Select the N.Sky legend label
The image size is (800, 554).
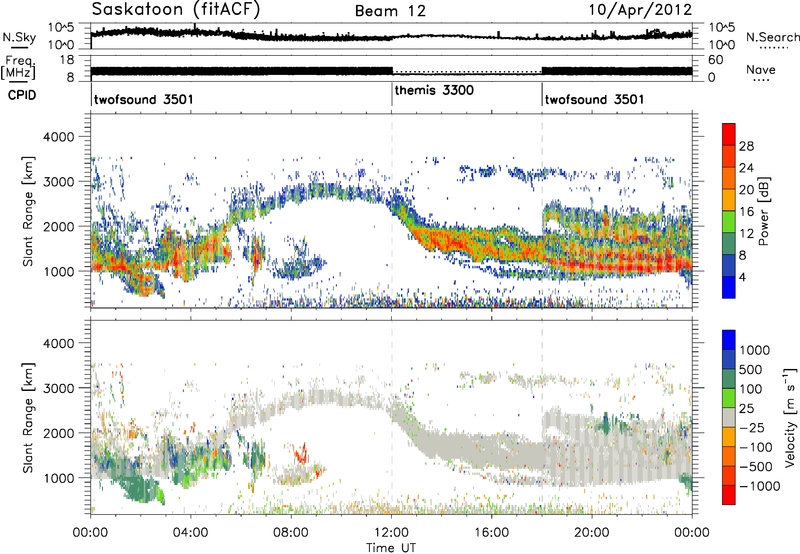click(19, 37)
